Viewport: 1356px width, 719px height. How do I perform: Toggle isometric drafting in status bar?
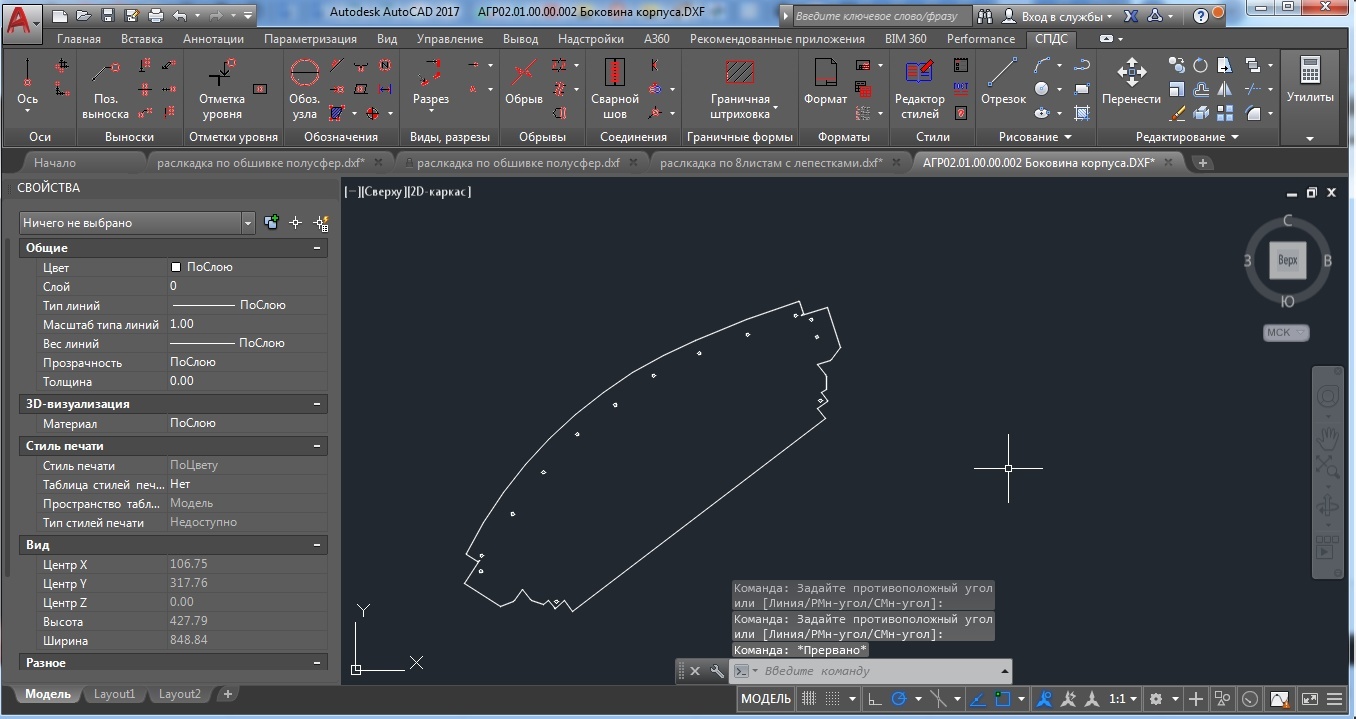938,699
